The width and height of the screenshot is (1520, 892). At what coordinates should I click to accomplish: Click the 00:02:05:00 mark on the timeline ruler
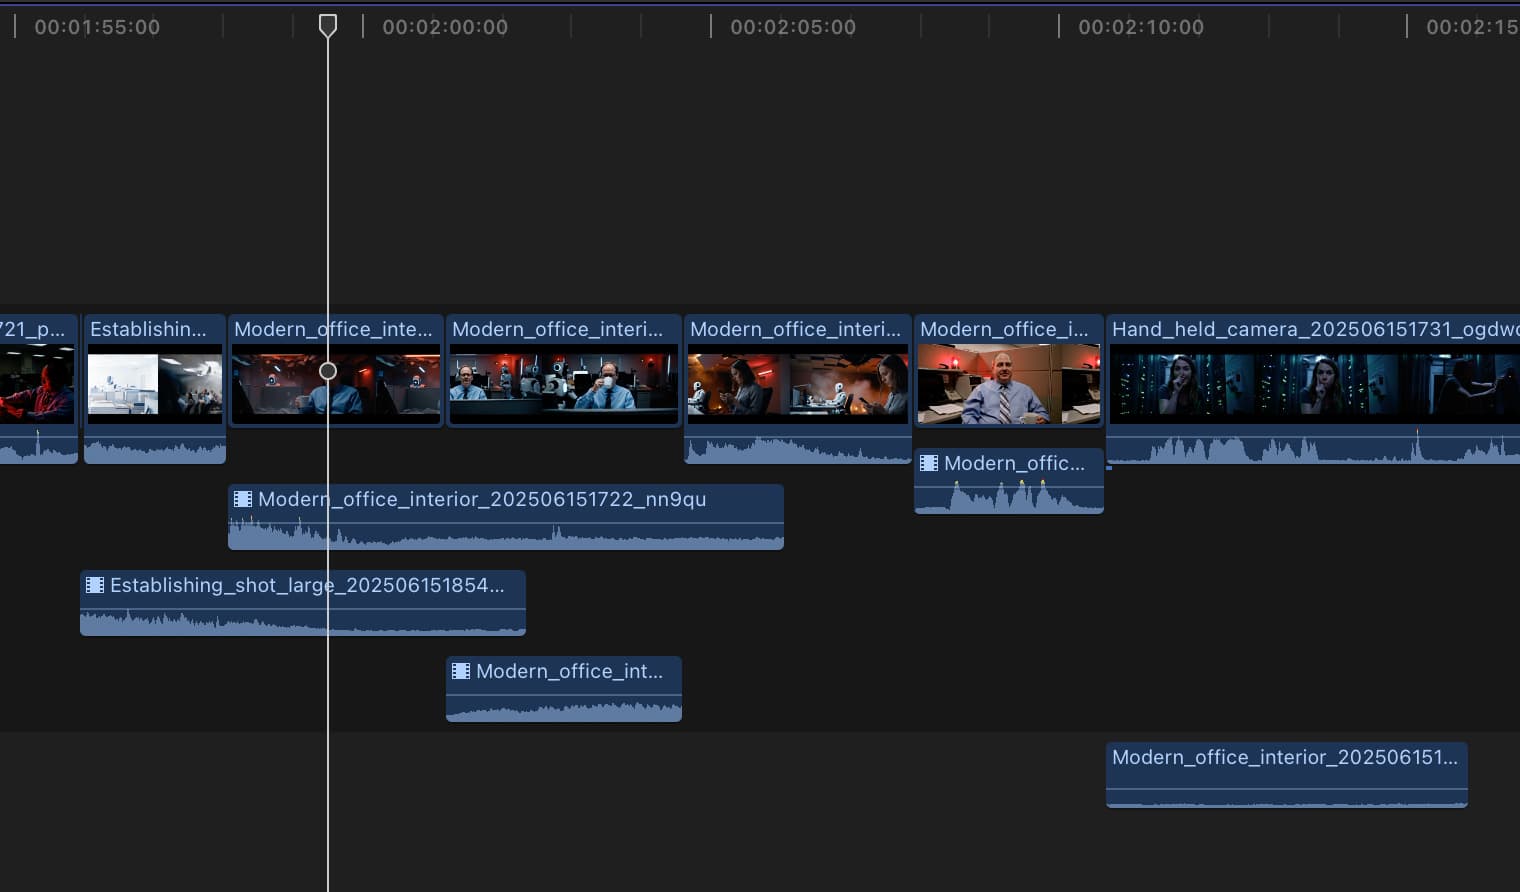click(x=791, y=27)
